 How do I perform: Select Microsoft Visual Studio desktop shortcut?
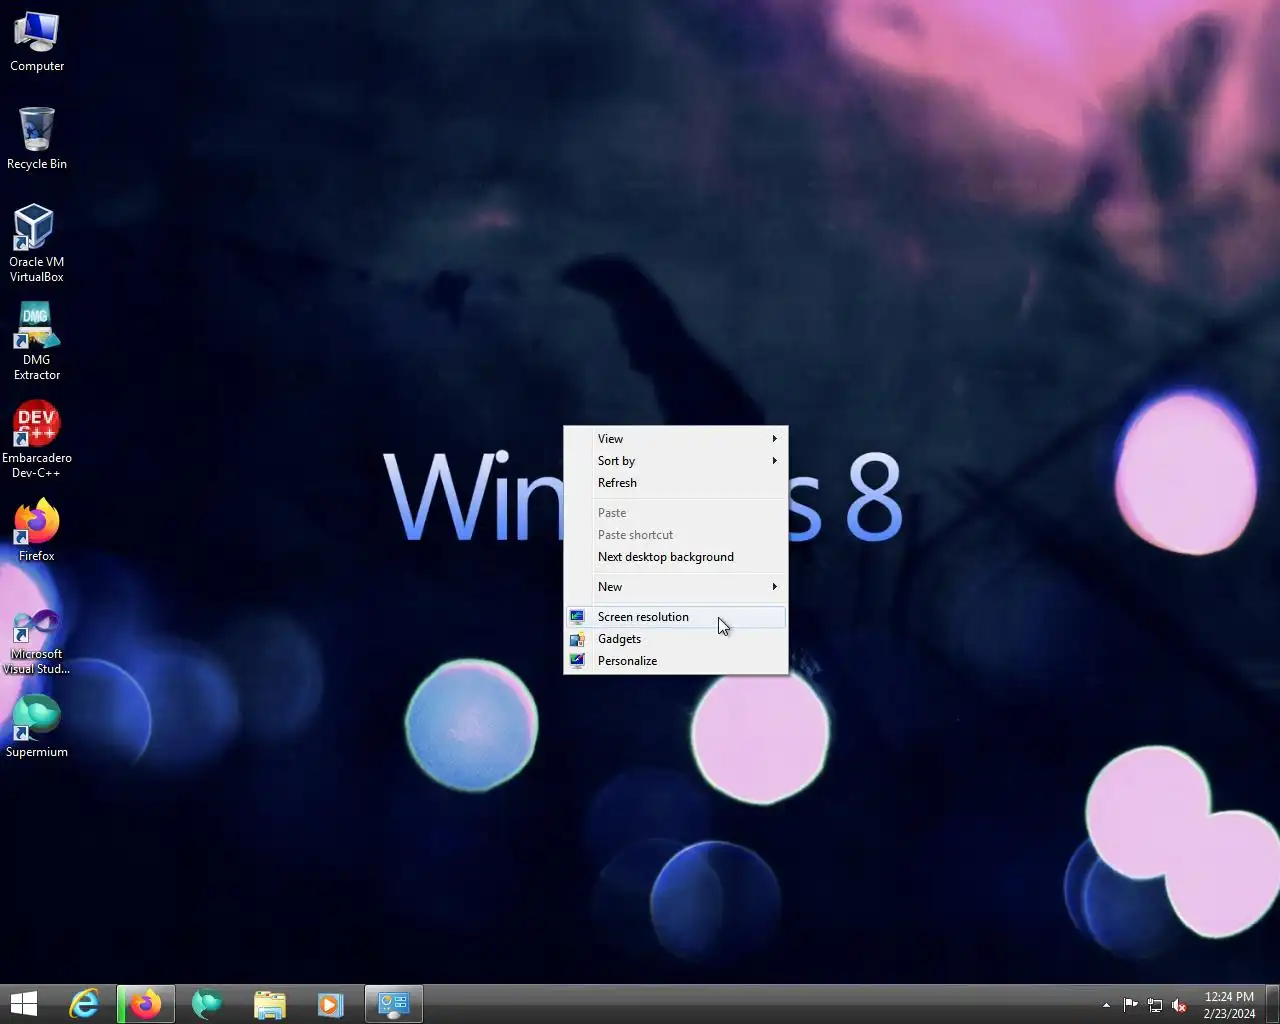pos(37,641)
